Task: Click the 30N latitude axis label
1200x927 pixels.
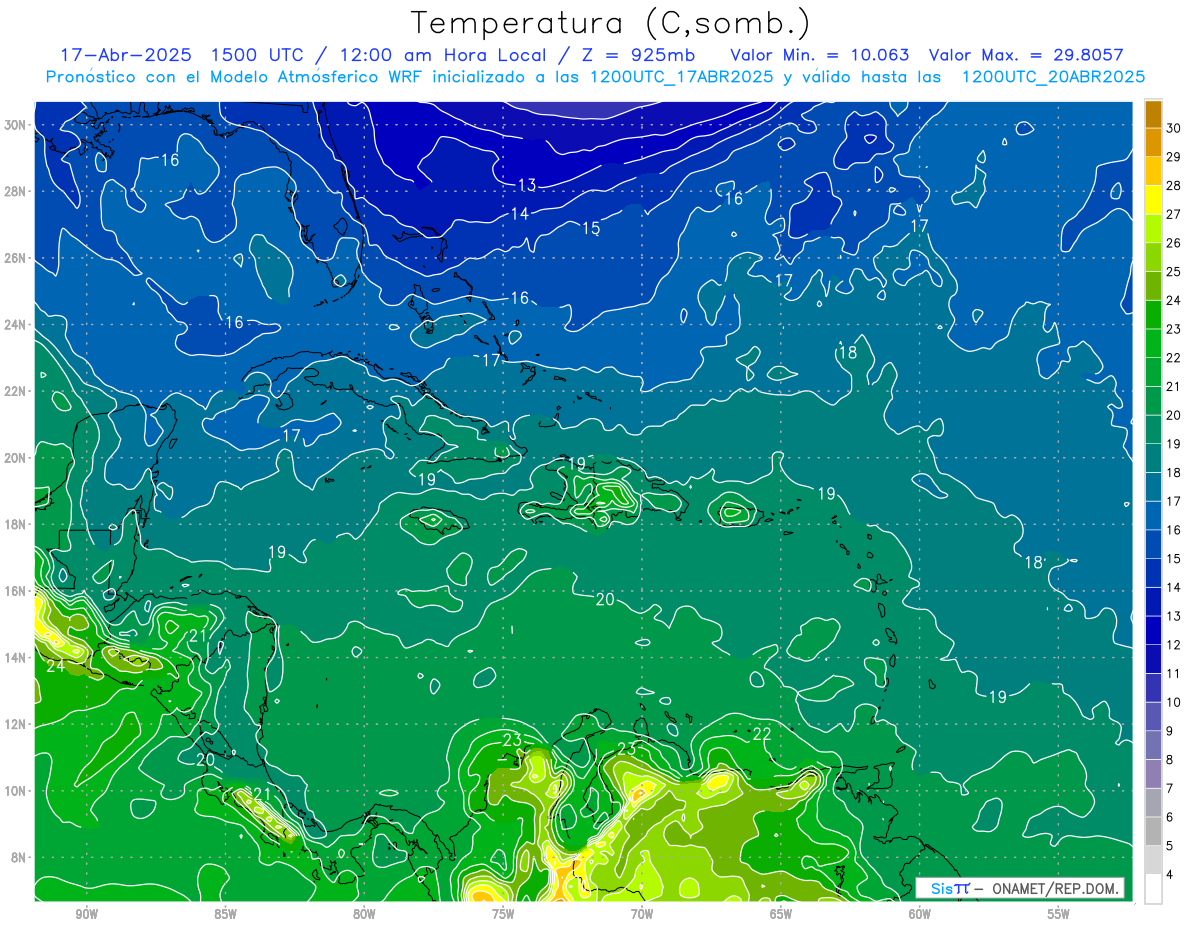Action: click(x=17, y=125)
